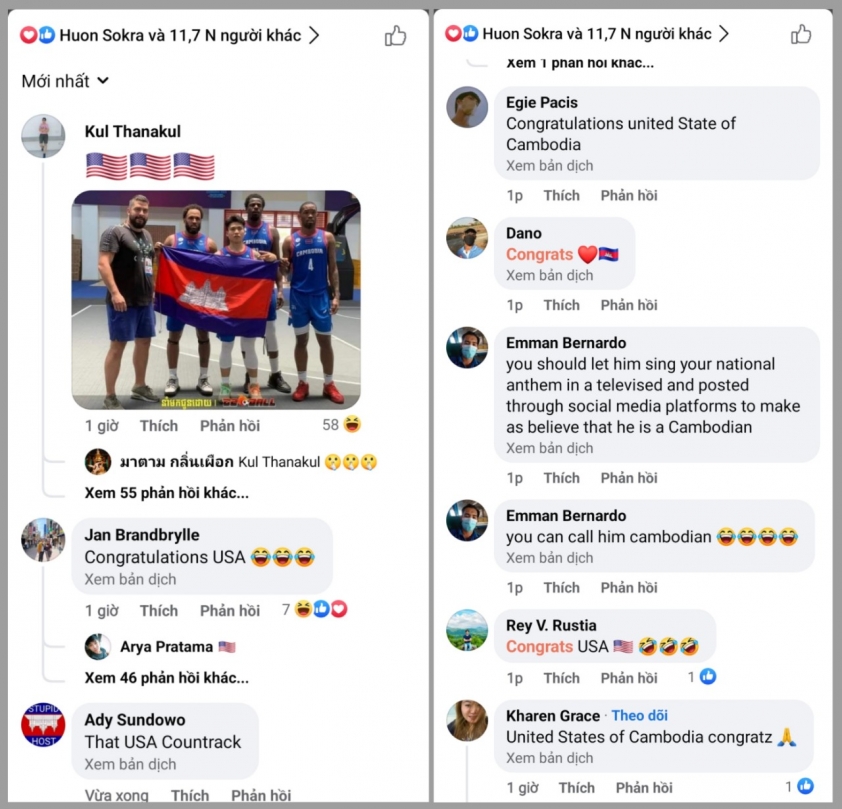Open Kul Thanakul's profile picture
This screenshot has height=809, width=842.
[x=43, y=136]
